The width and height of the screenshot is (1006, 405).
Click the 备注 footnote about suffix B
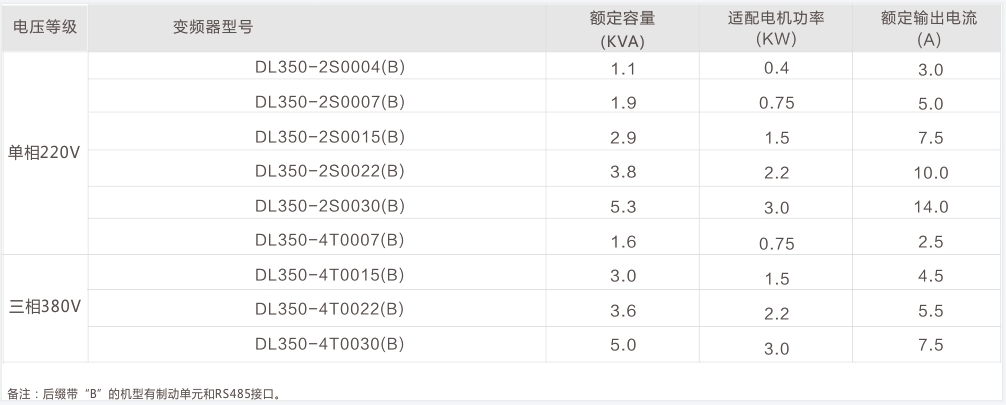(144, 393)
